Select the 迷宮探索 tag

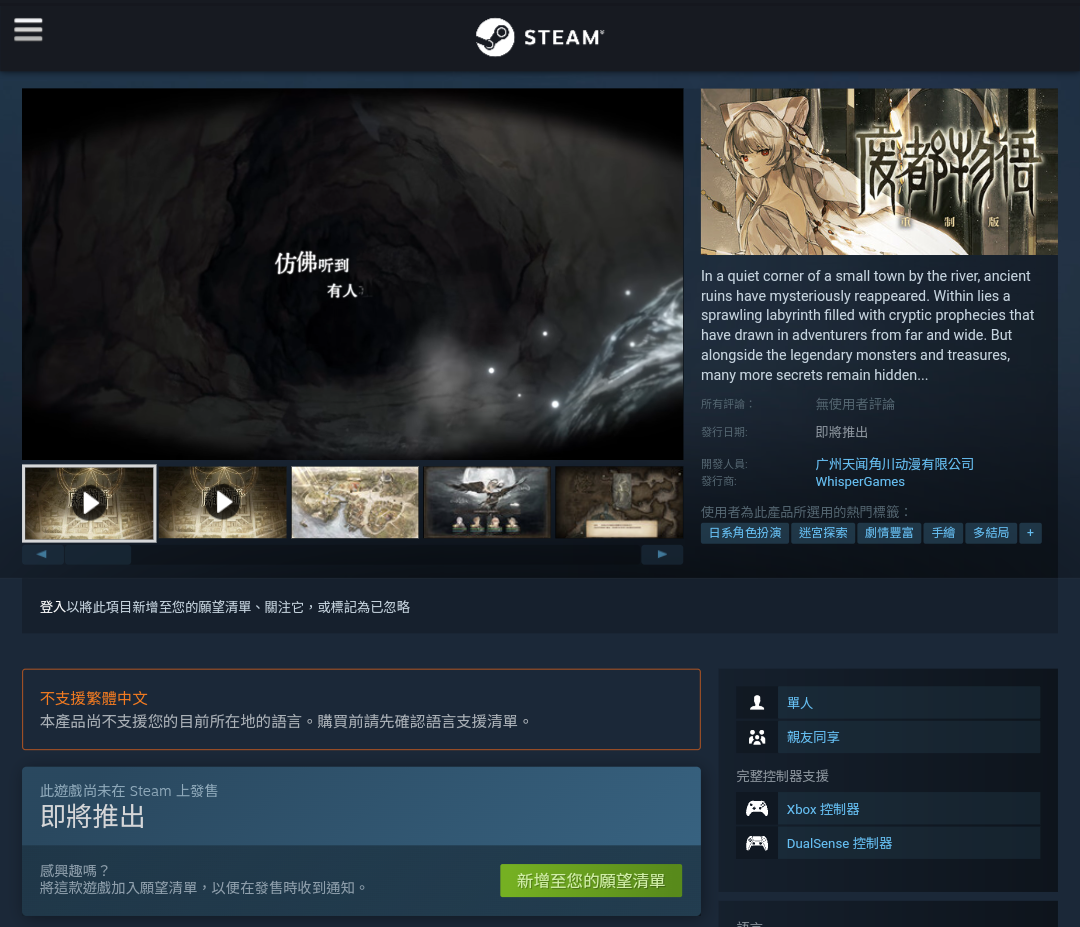pyautogui.click(x=822, y=533)
